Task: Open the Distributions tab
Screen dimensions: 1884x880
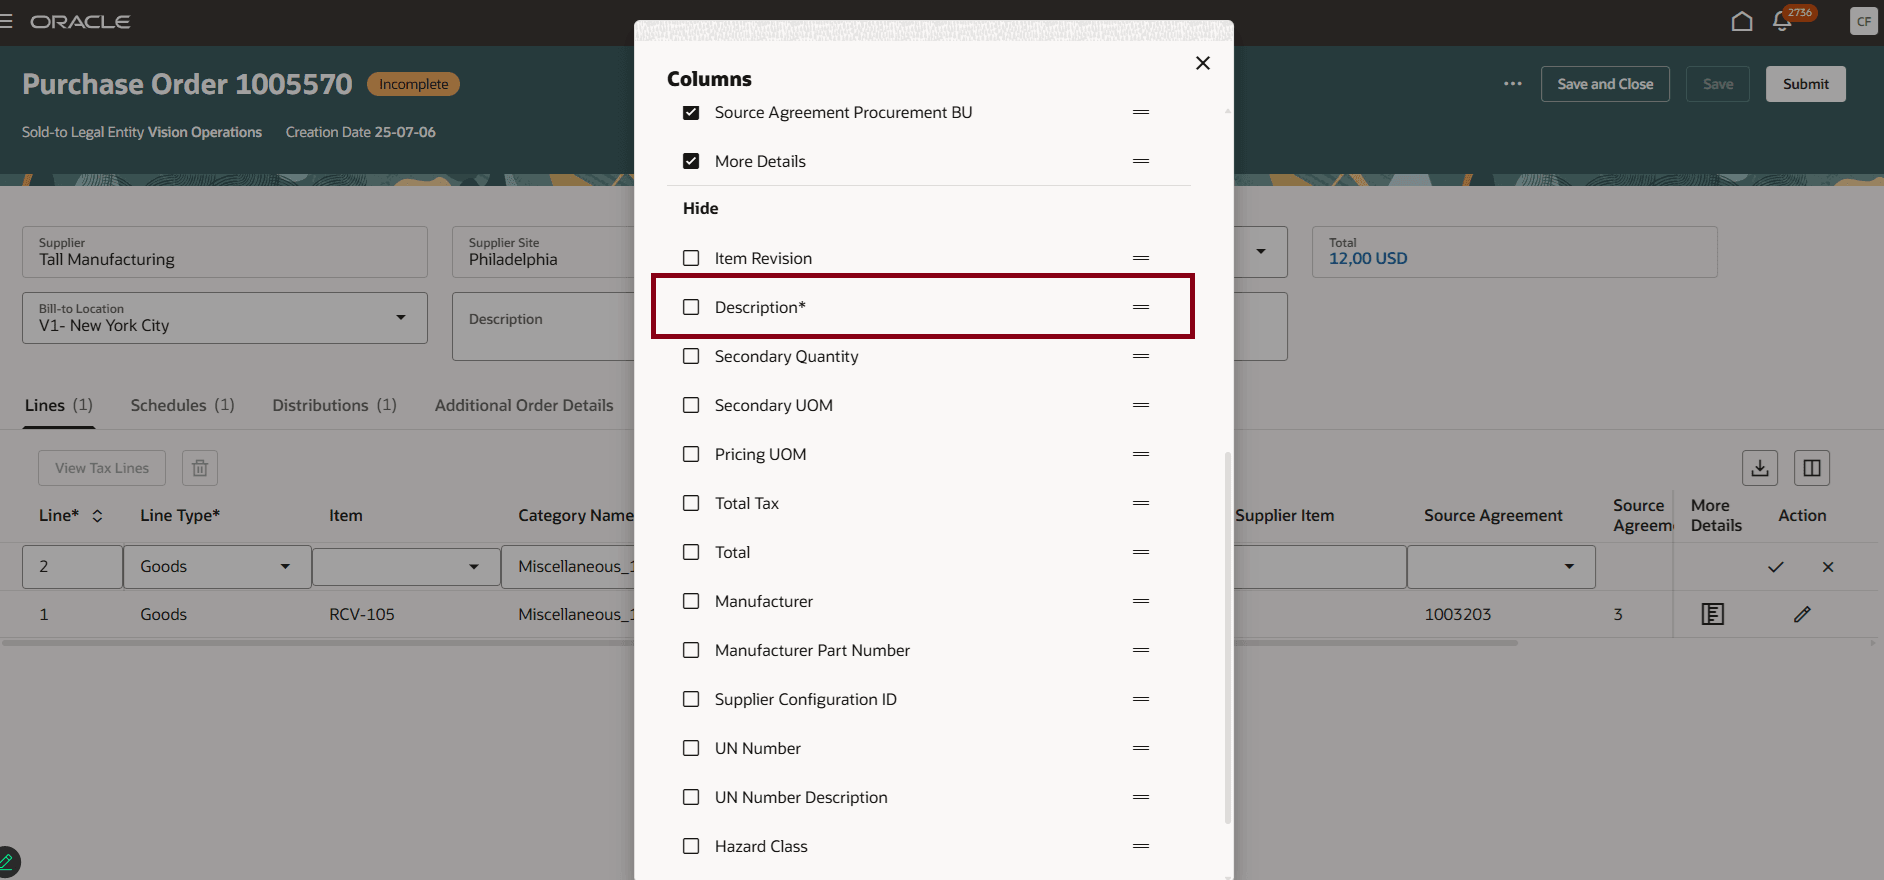Action: click(x=334, y=405)
